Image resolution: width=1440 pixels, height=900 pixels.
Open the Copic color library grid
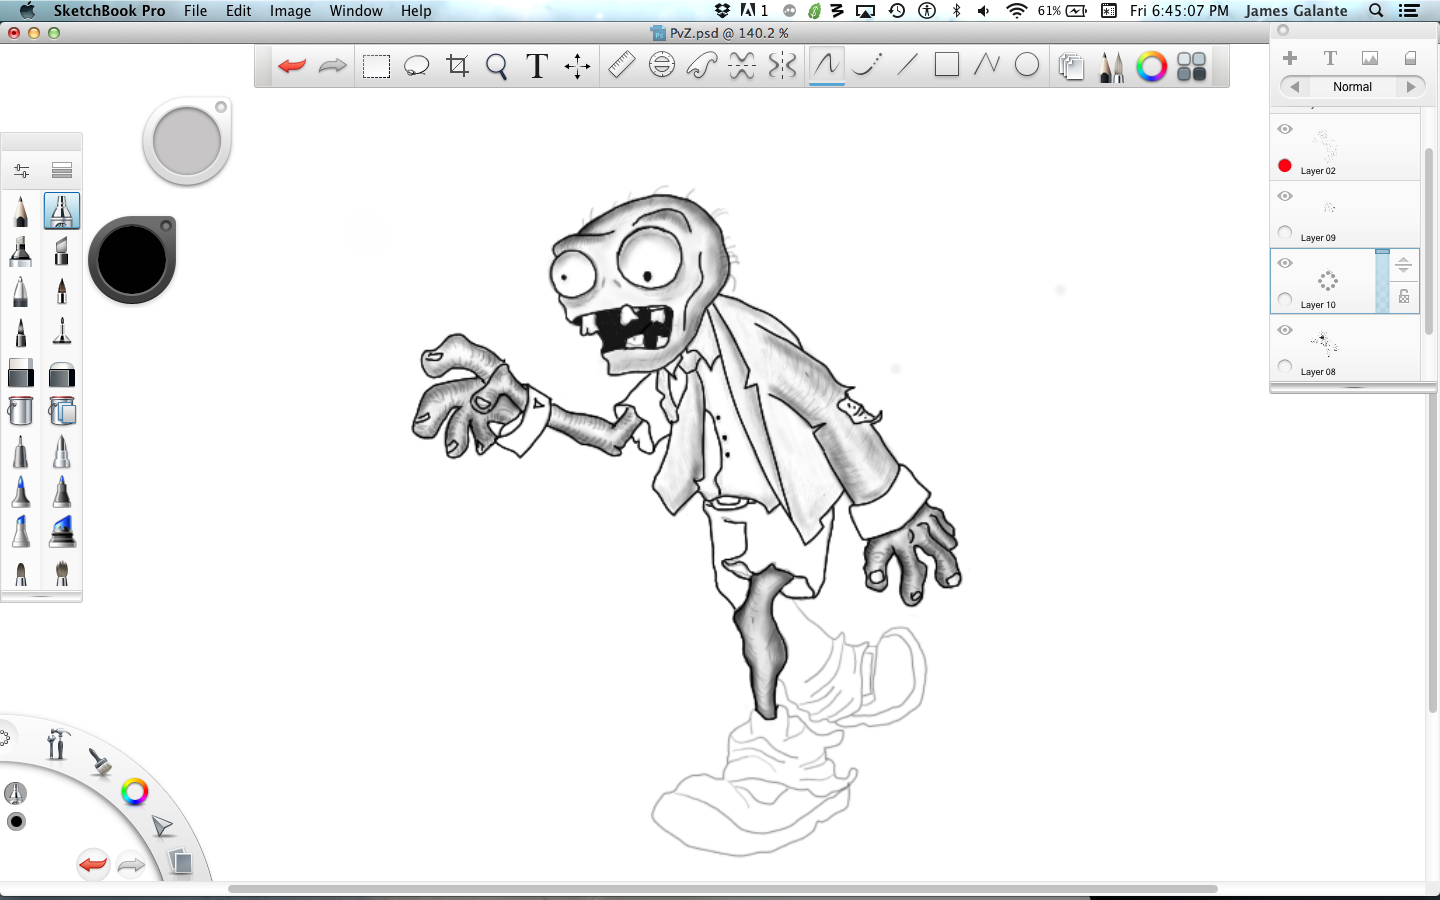[x=1191, y=67]
